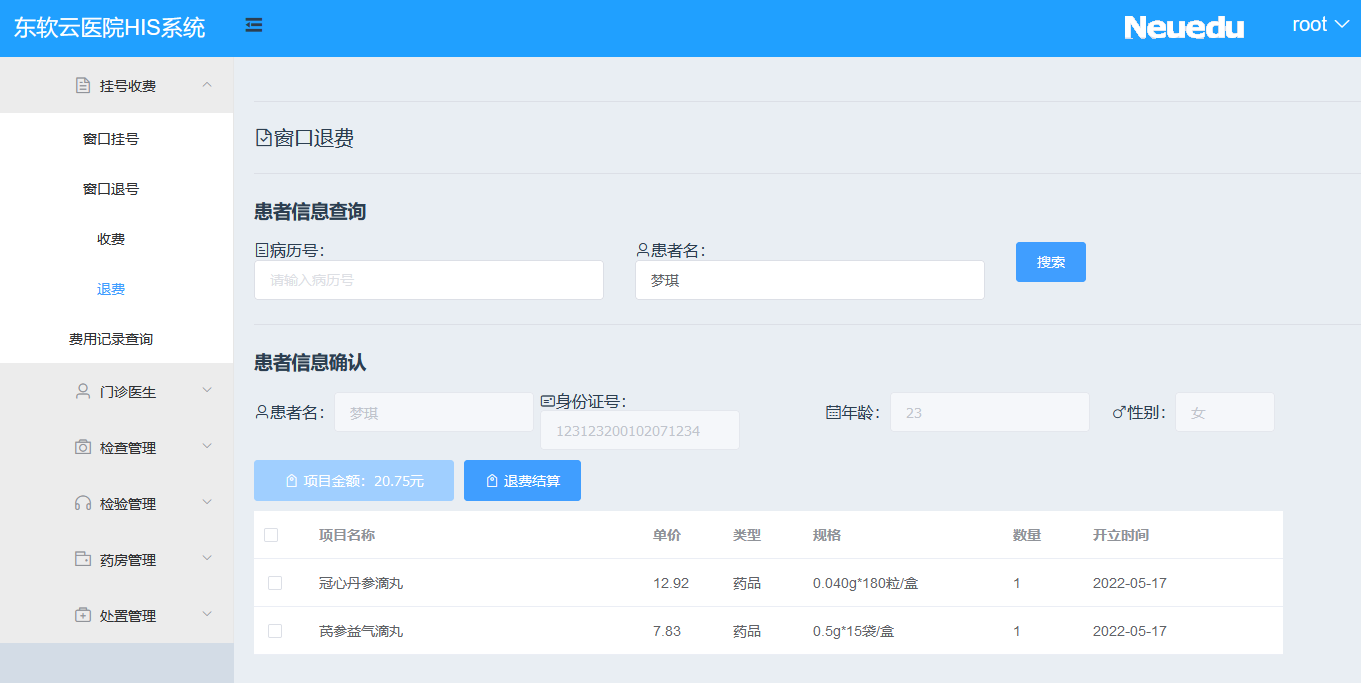Click the ID card icon before 身份证号
The image size is (1361, 683).
click(548, 401)
